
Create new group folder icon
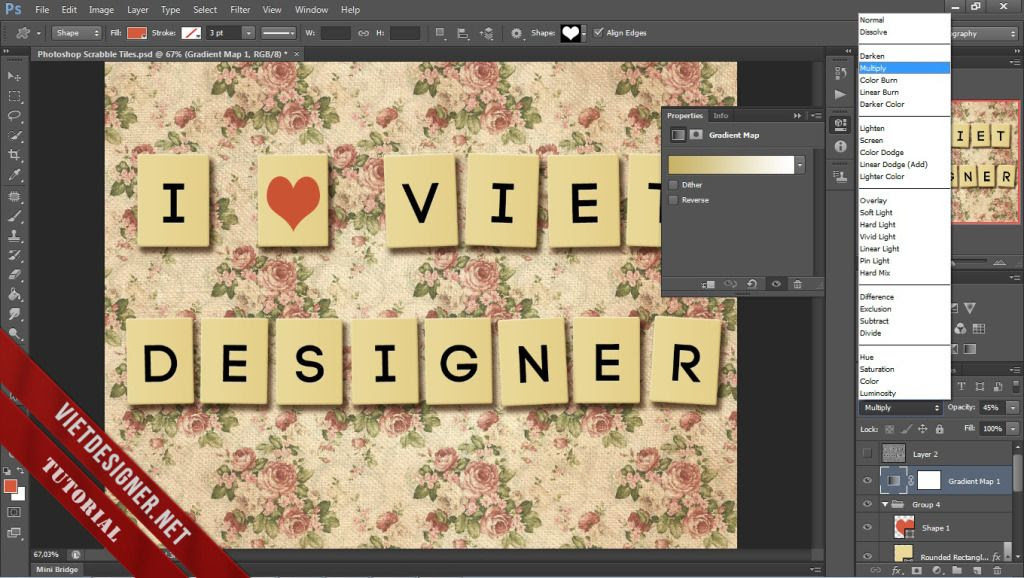coord(957,570)
